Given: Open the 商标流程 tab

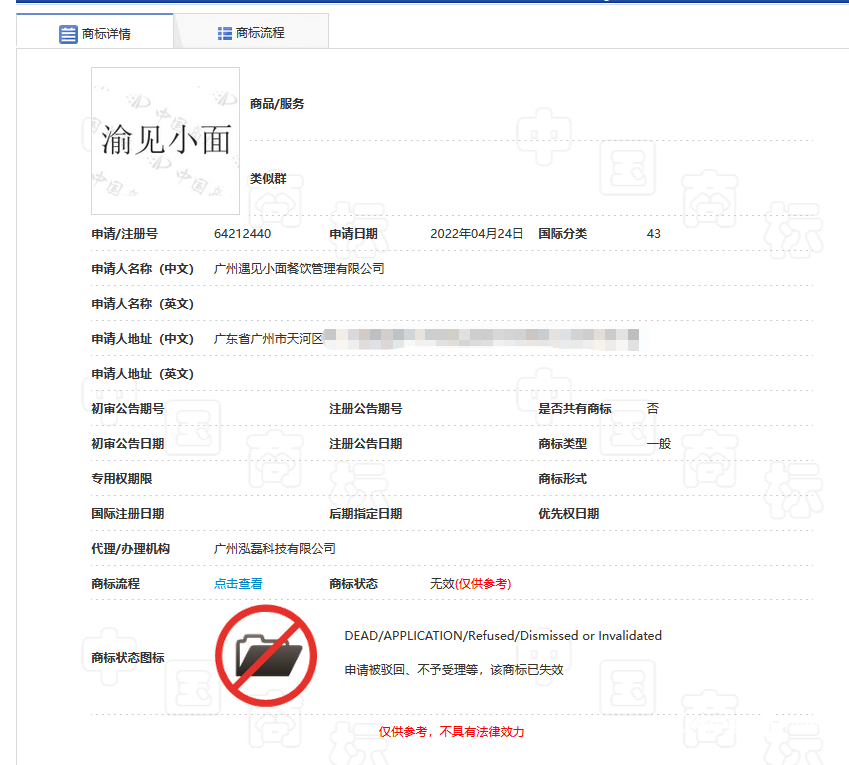Looking at the screenshot, I should click(x=251, y=33).
